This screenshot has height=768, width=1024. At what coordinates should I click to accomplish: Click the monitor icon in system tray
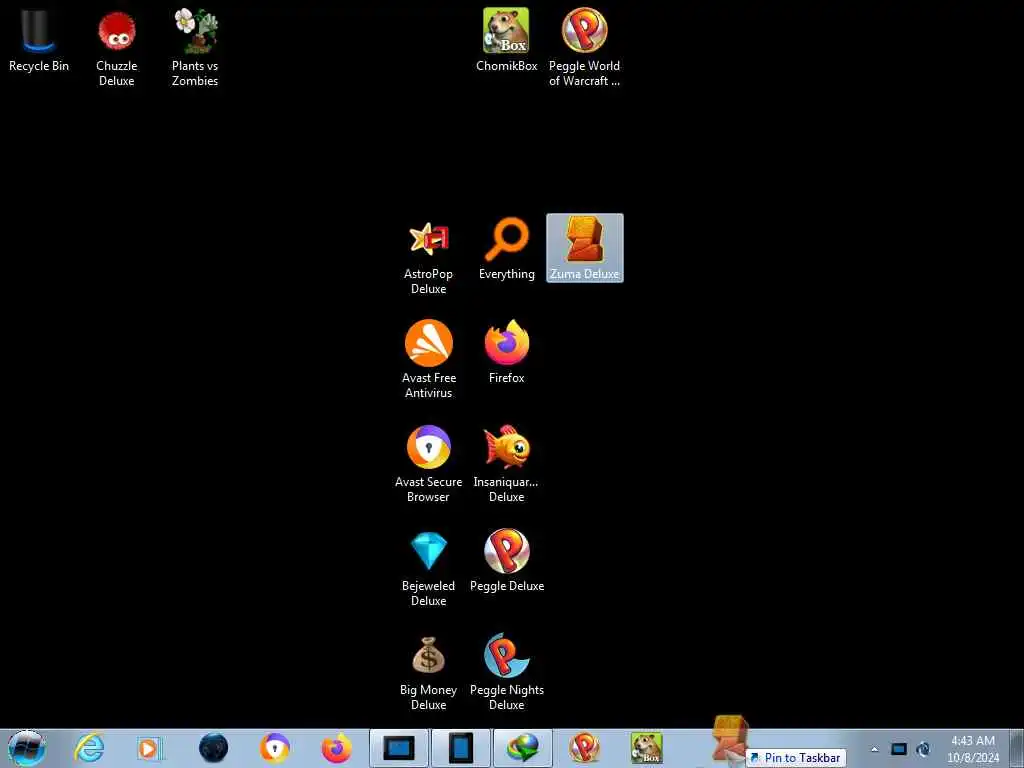pyautogui.click(x=899, y=749)
